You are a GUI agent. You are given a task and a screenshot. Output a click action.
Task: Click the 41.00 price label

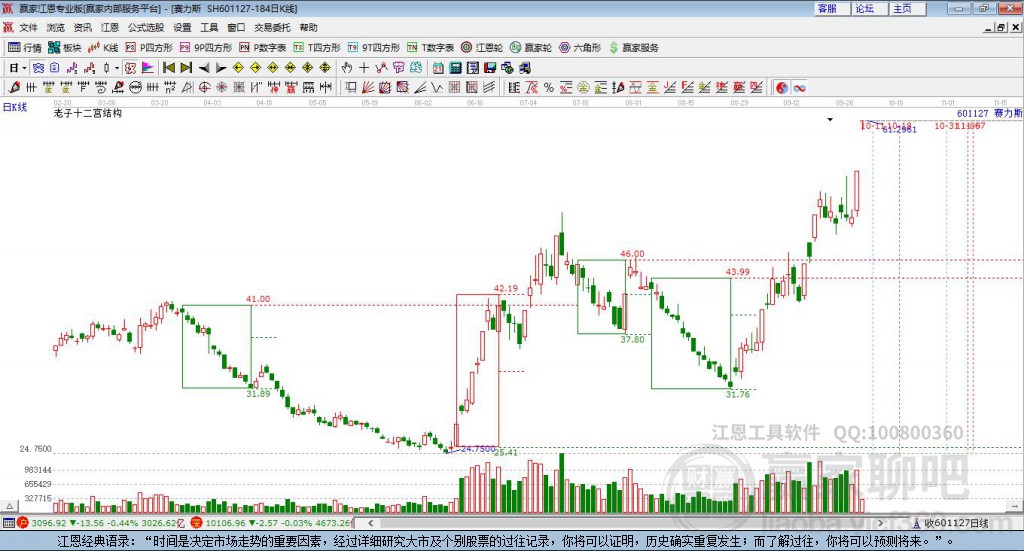point(258,299)
